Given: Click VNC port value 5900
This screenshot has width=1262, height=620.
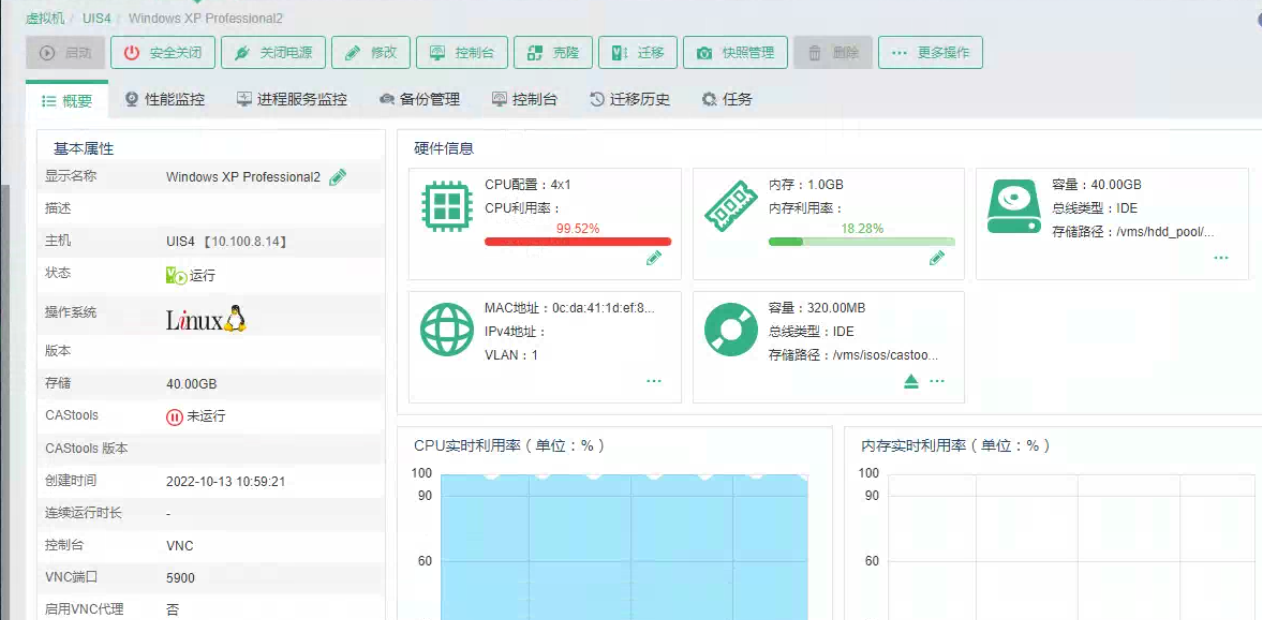Looking at the screenshot, I should point(181,578).
